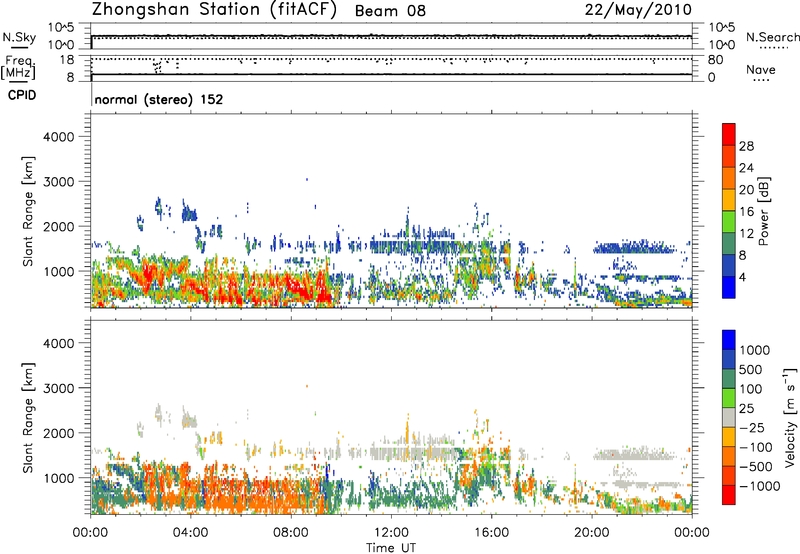This screenshot has height=554, width=800.
Task: Click the "24" label on Power colorbar
Action: pyautogui.click(x=746, y=168)
